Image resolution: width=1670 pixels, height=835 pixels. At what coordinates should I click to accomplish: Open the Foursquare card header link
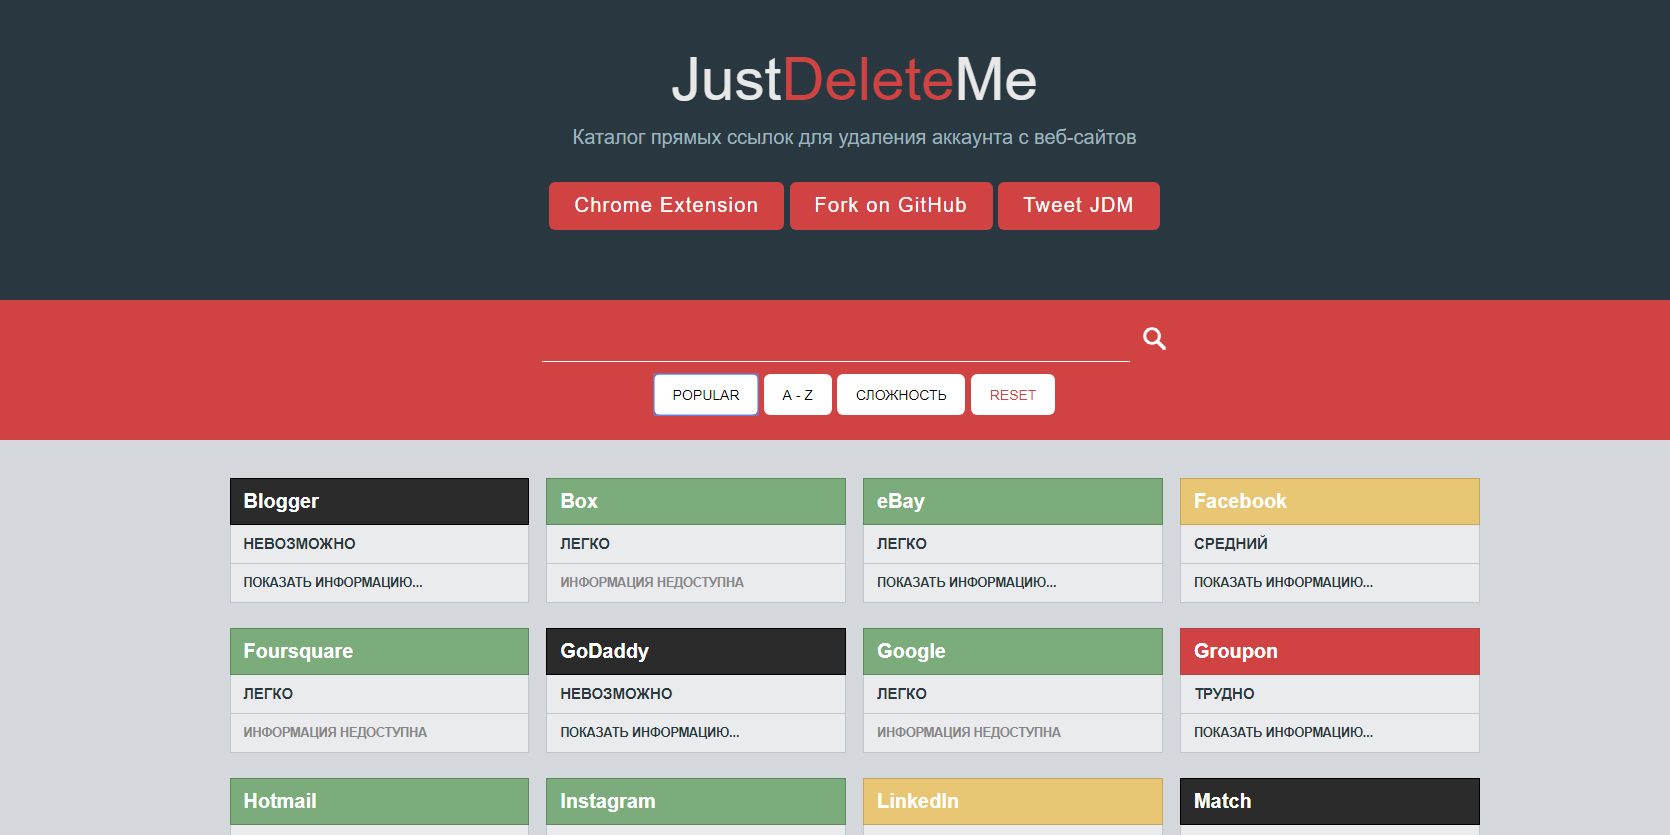click(379, 651)
